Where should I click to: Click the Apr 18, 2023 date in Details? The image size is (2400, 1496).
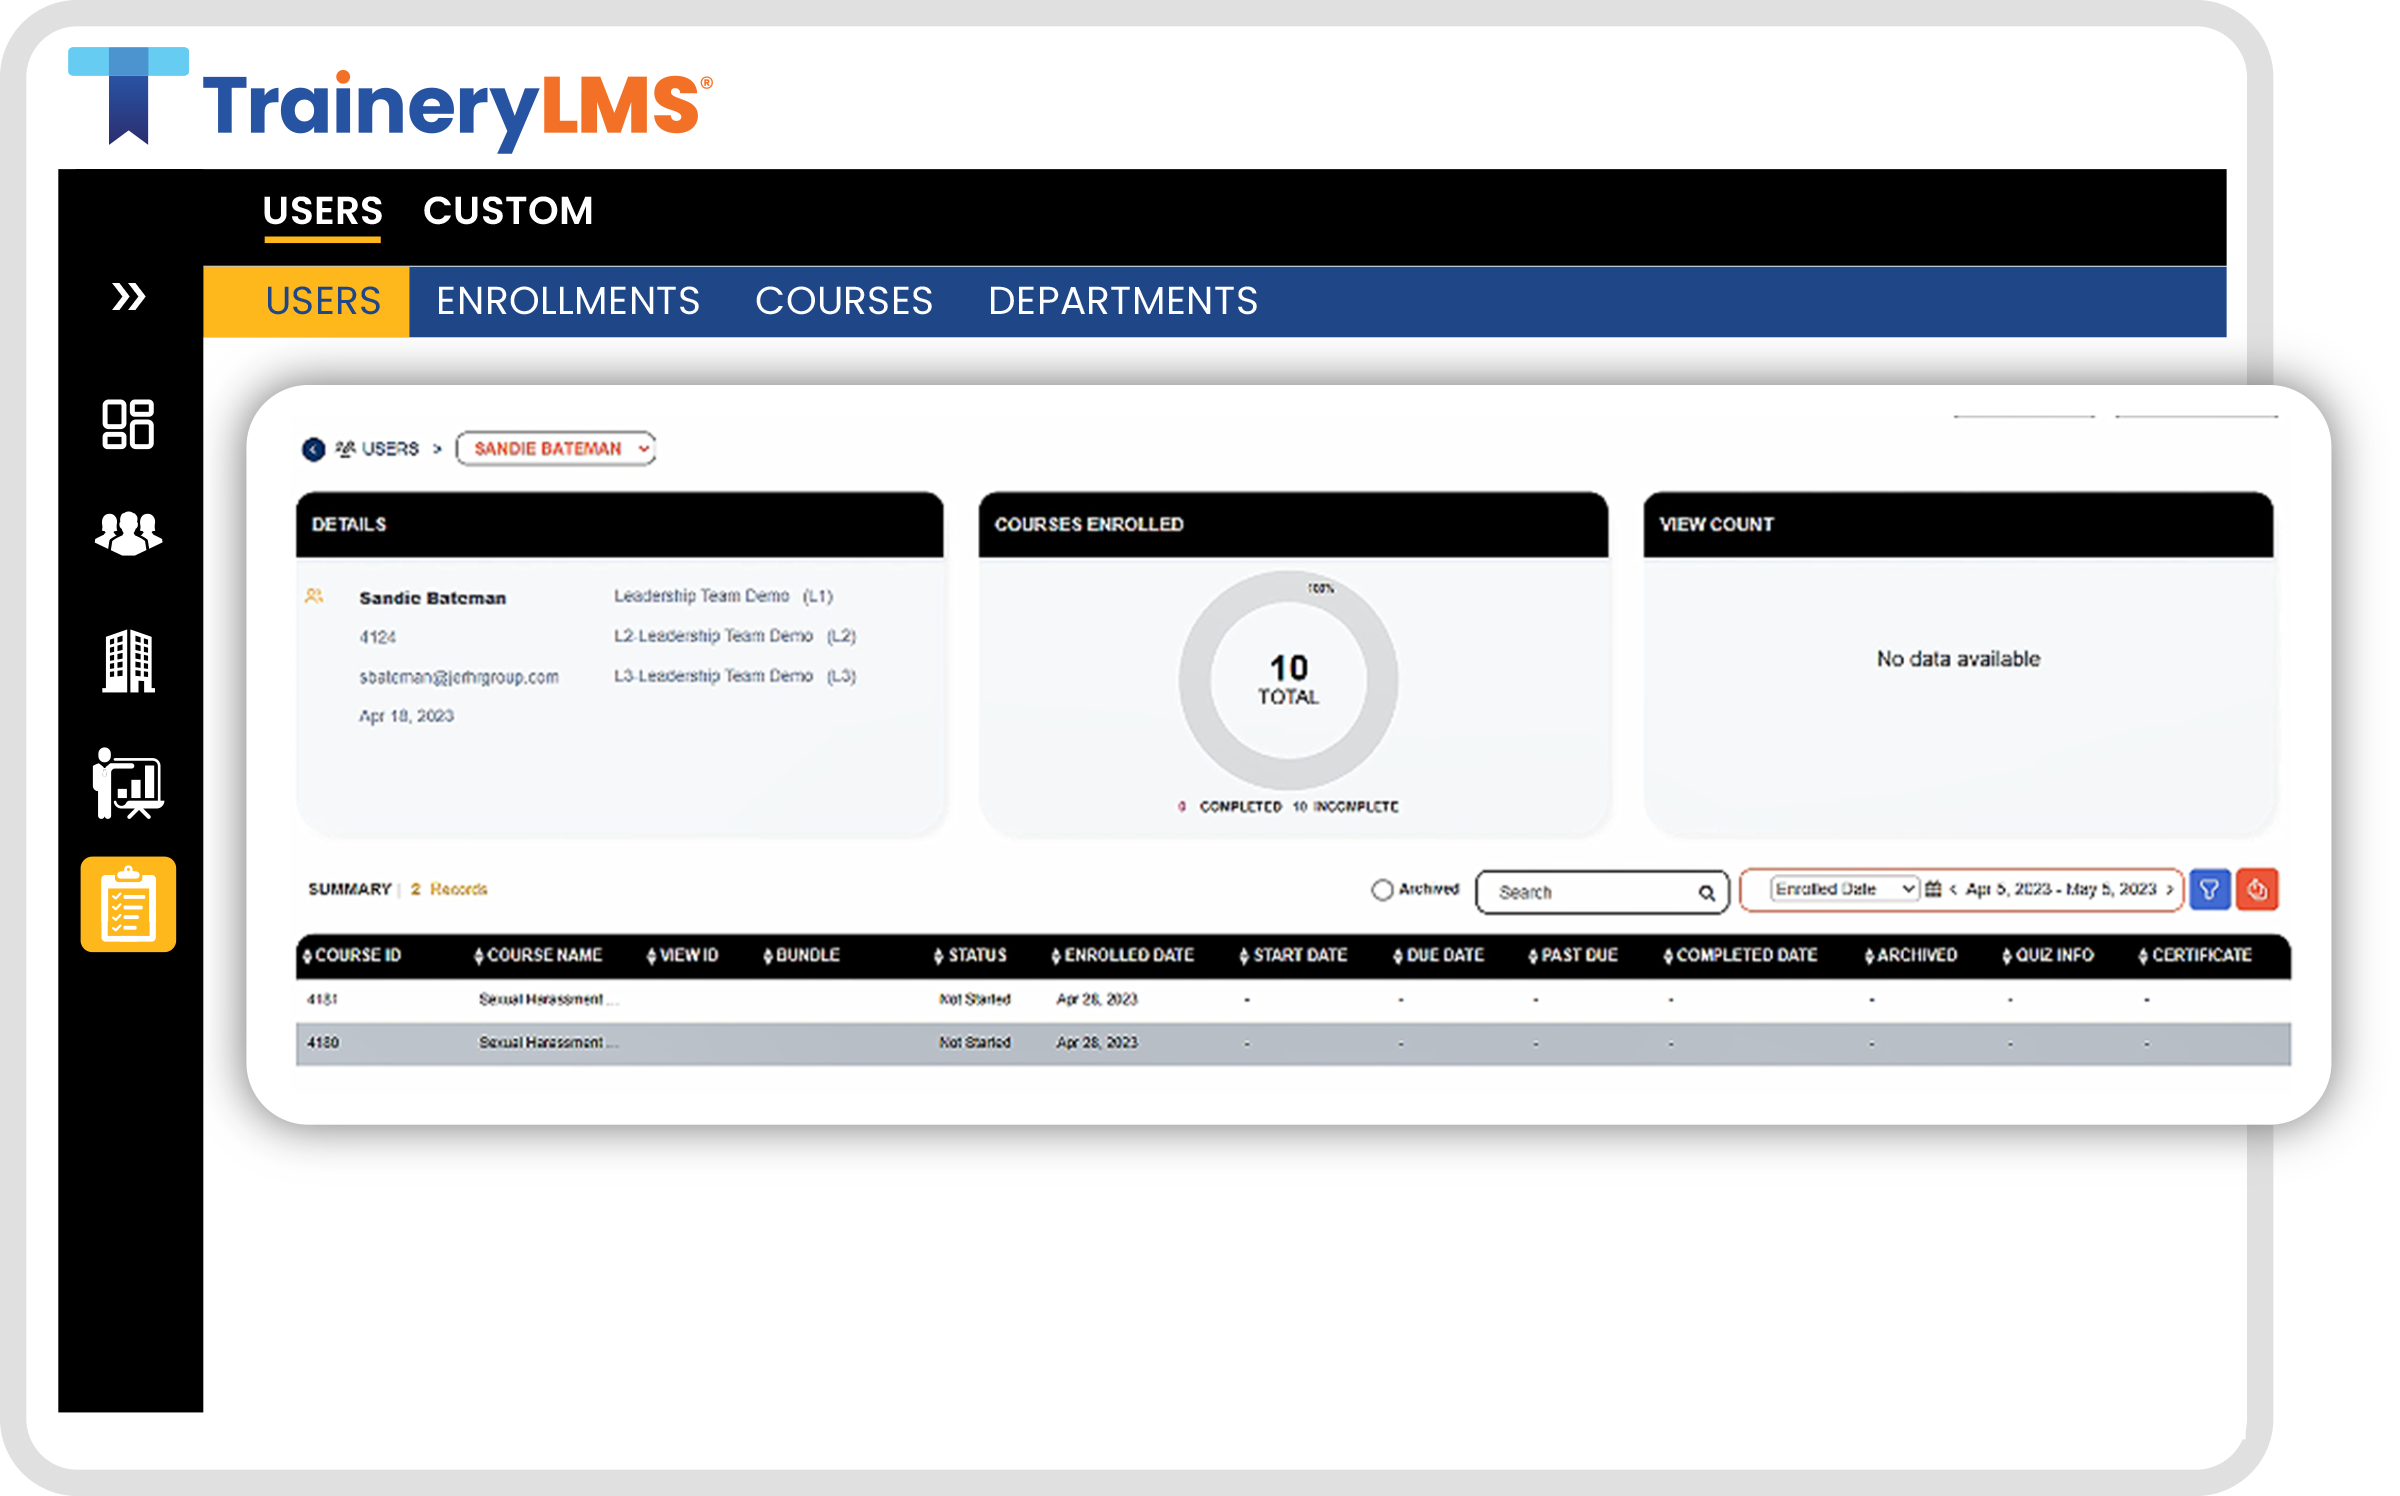406,716
